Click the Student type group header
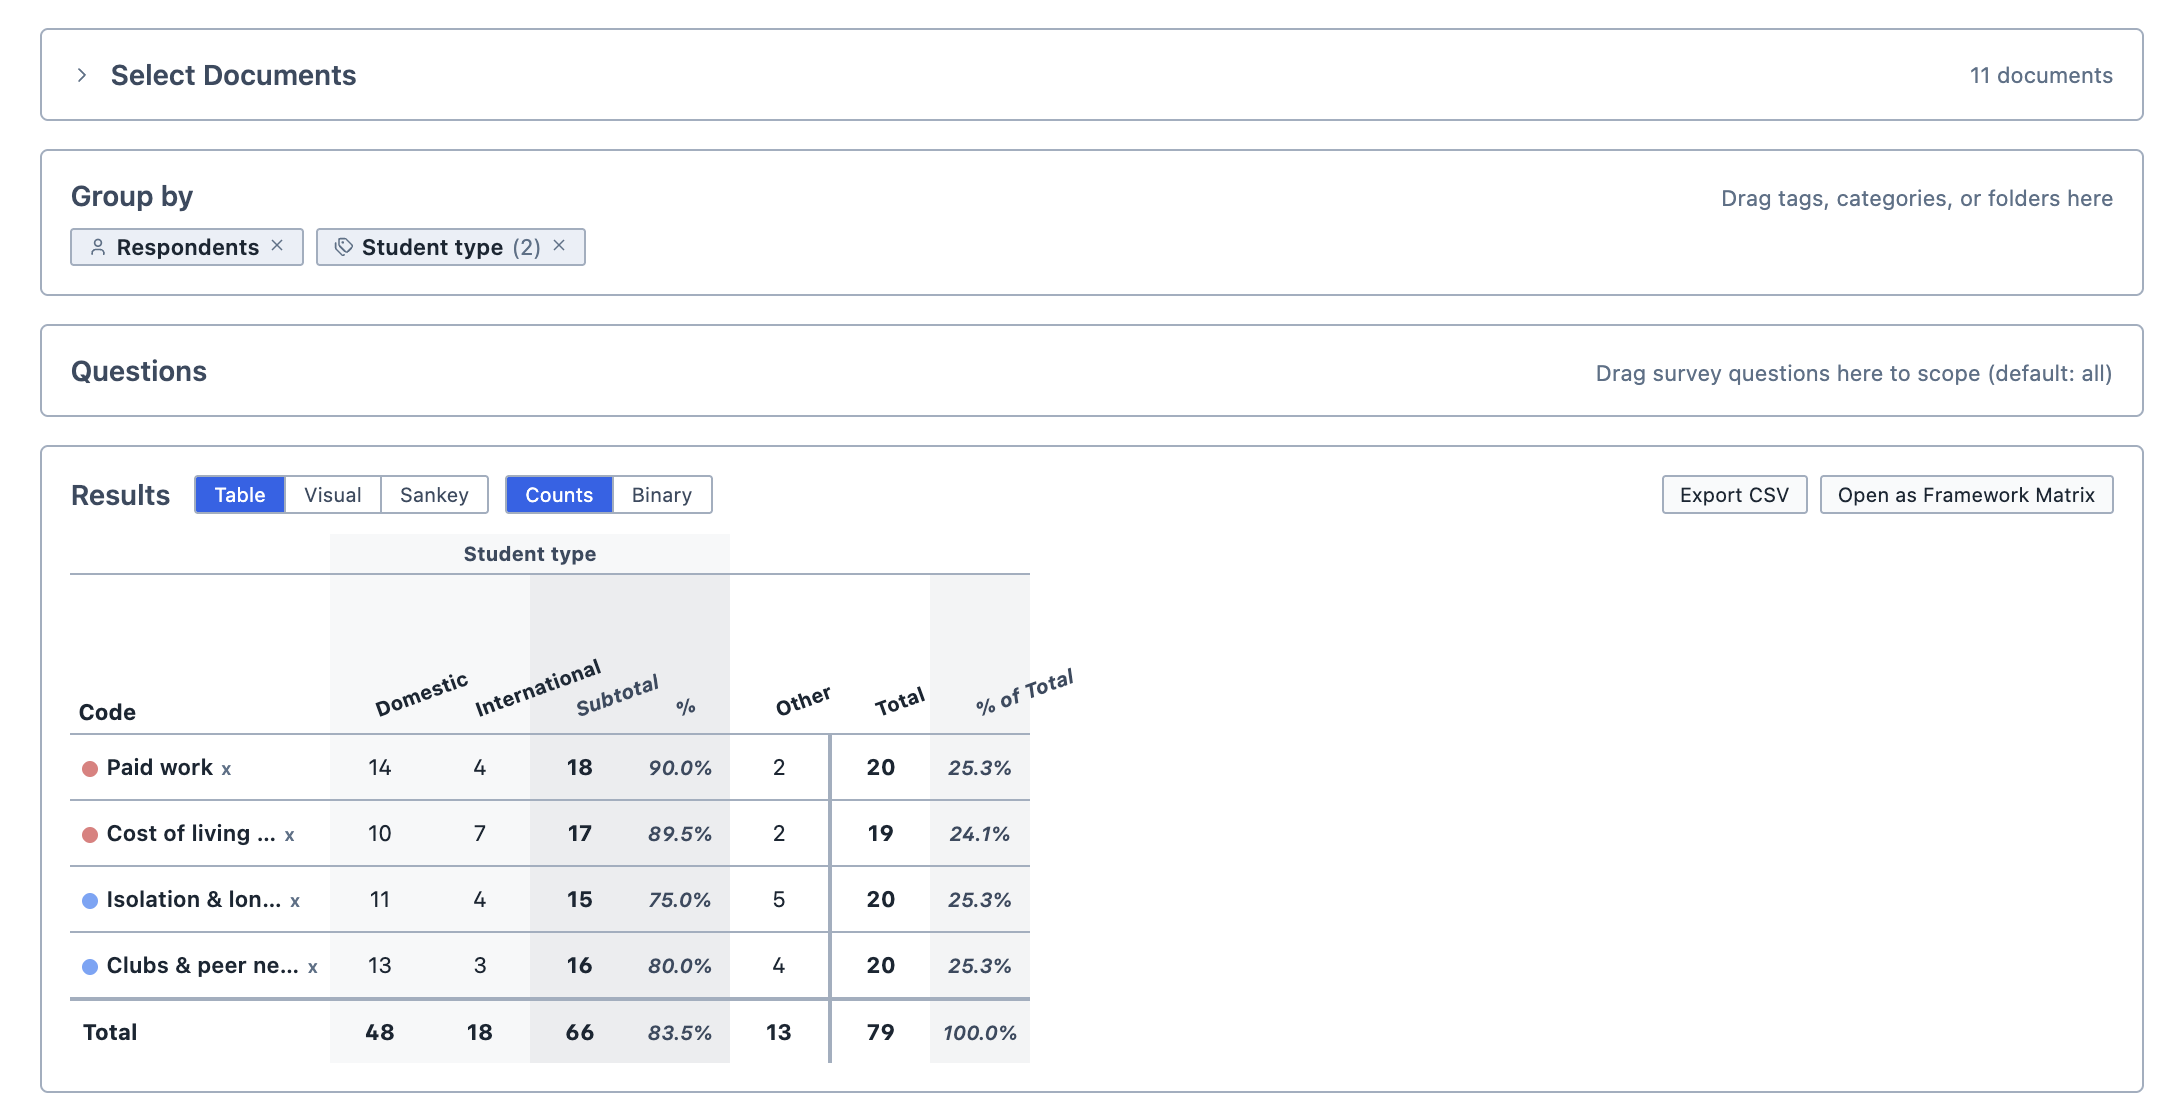2182x1096 pixels. pyautogui.click(x=530, y=554)
